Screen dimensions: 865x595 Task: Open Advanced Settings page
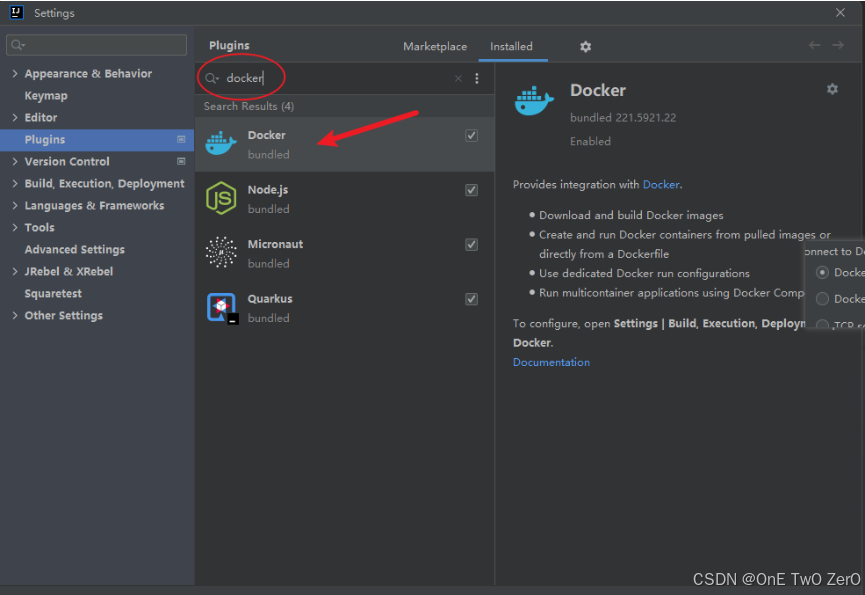coord(74,250)
